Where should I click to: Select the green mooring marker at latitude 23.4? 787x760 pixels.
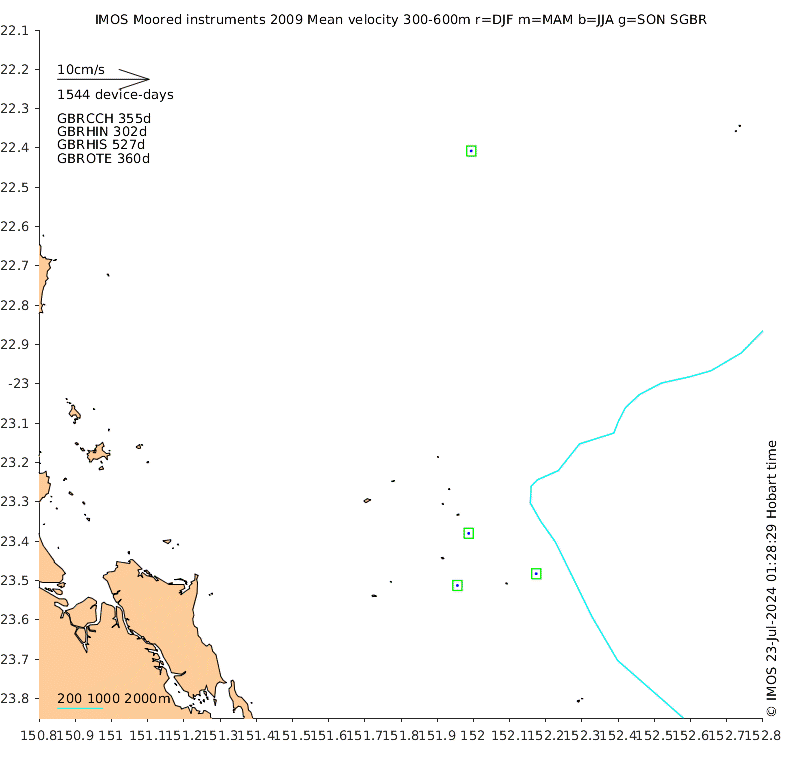point(468,533)
